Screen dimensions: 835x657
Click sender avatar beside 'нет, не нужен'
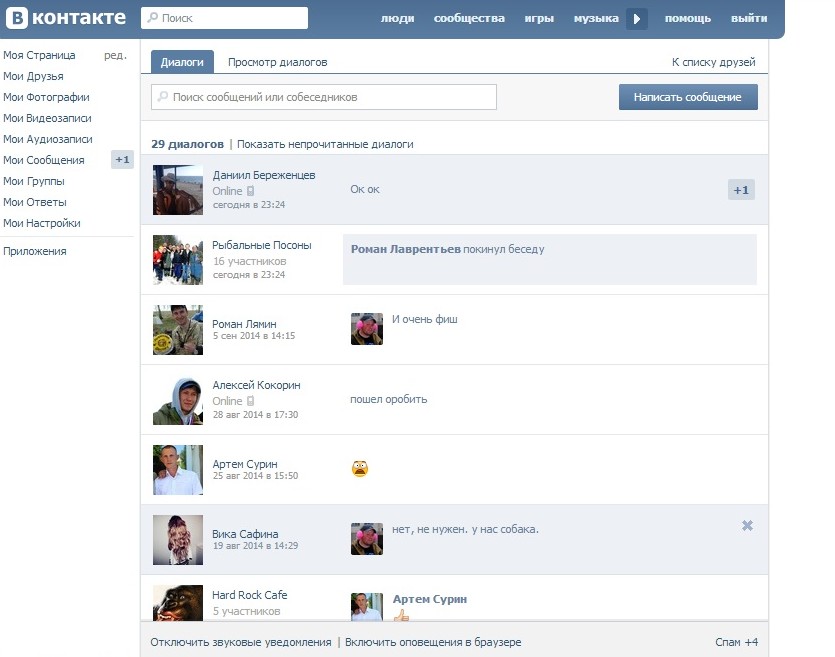[x=367, y=539]
